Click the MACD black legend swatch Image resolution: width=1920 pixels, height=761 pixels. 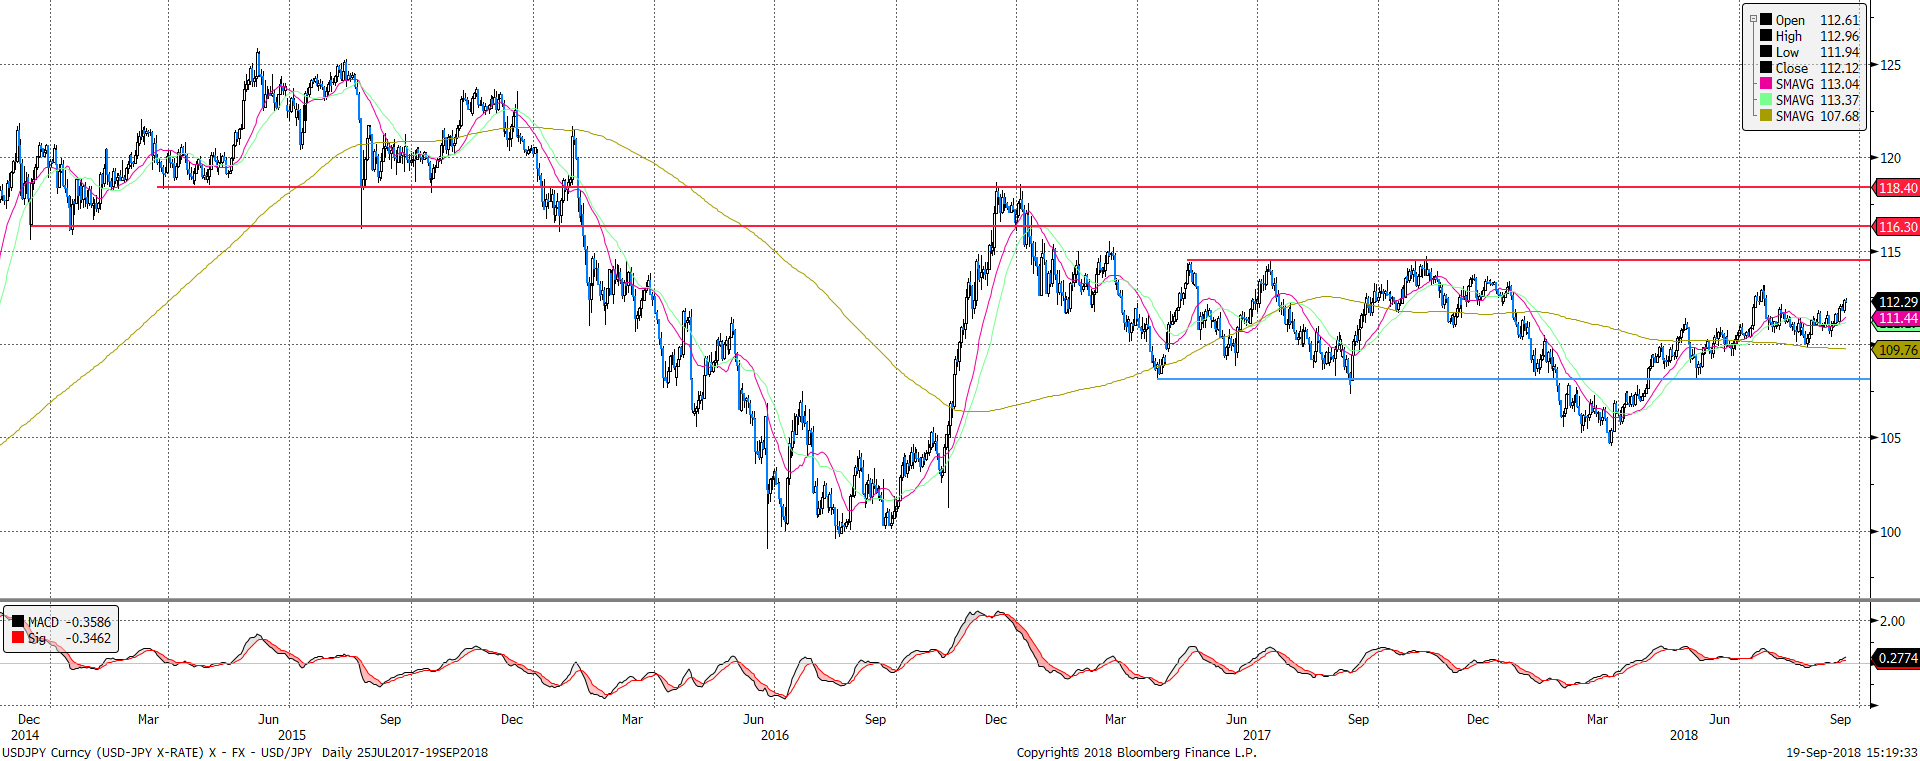tap(18, 621)
